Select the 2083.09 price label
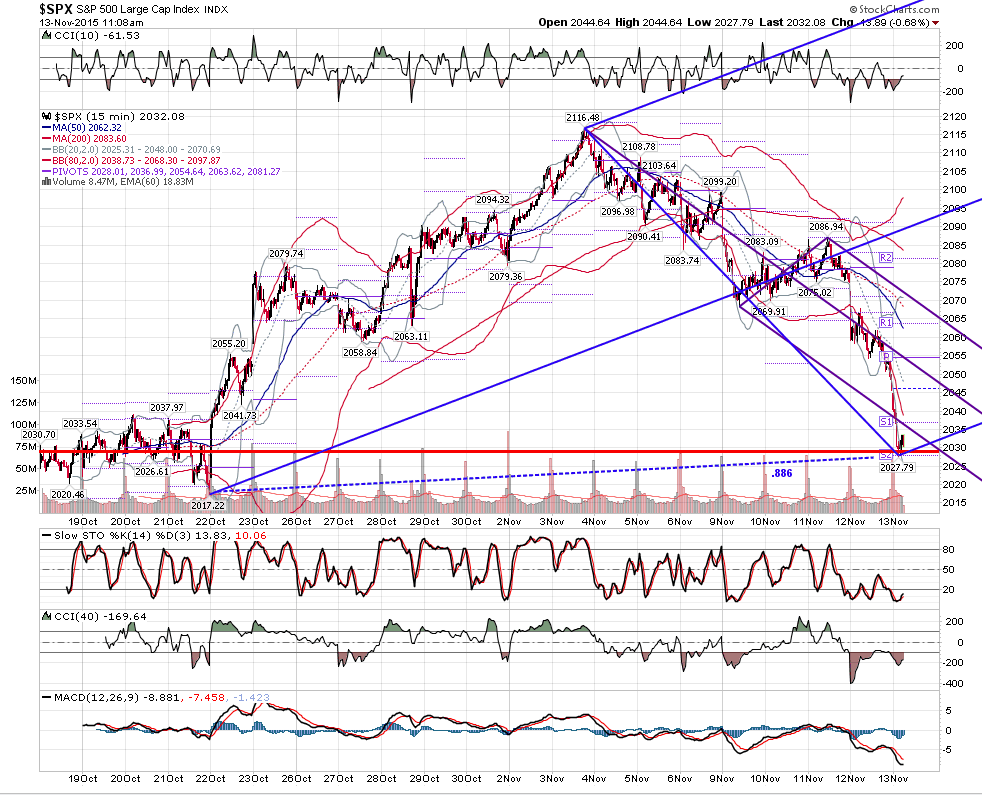Image resolution: width=982 pixels, height=795 pixels. point(762,242)
